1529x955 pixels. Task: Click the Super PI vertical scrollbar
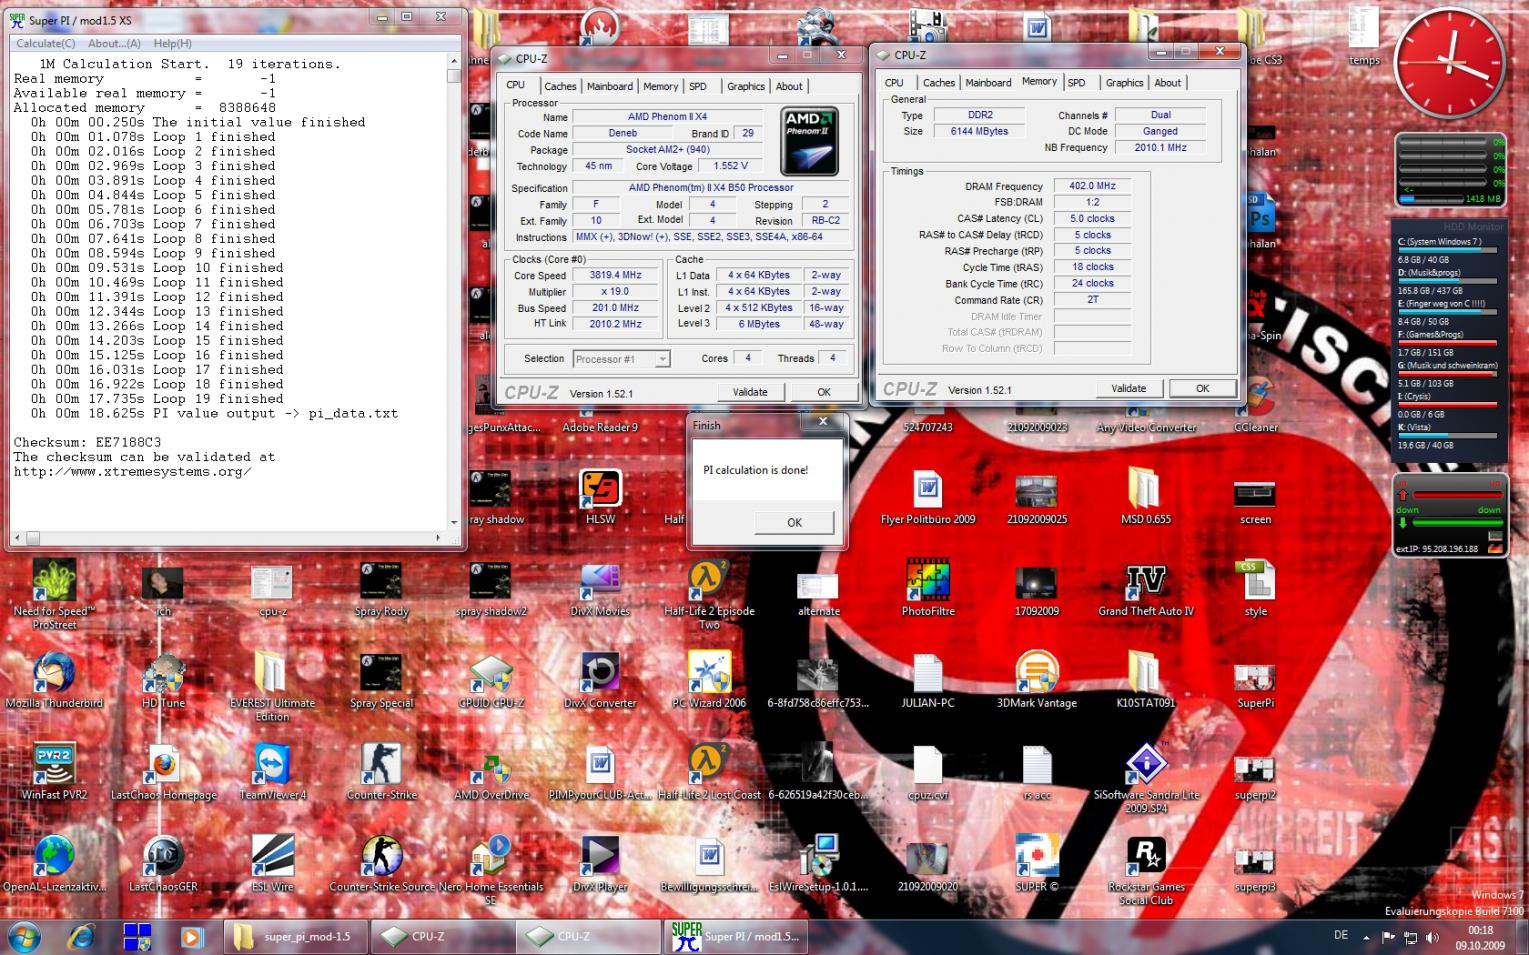[x=454, y=290]
